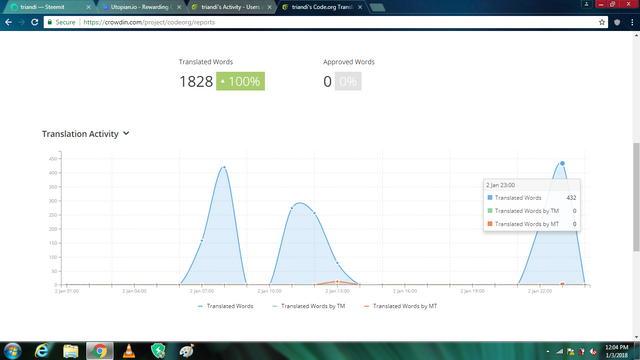Open Chrome three-dot menu

[632, 22]
